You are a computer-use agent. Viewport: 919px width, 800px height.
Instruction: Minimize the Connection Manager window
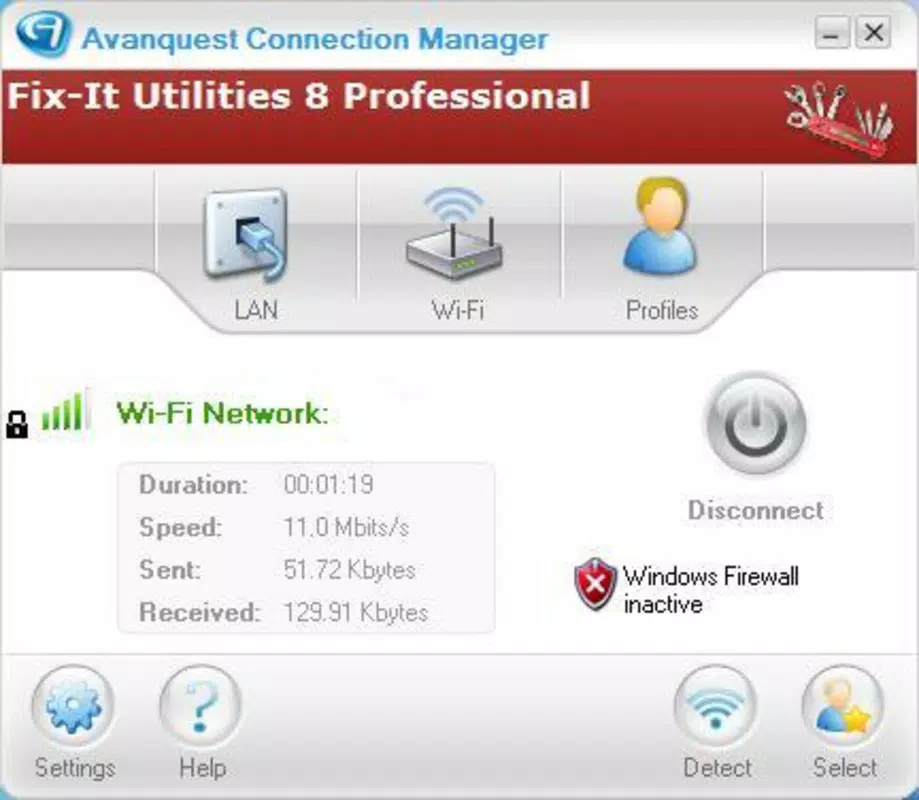click(832, 32)
